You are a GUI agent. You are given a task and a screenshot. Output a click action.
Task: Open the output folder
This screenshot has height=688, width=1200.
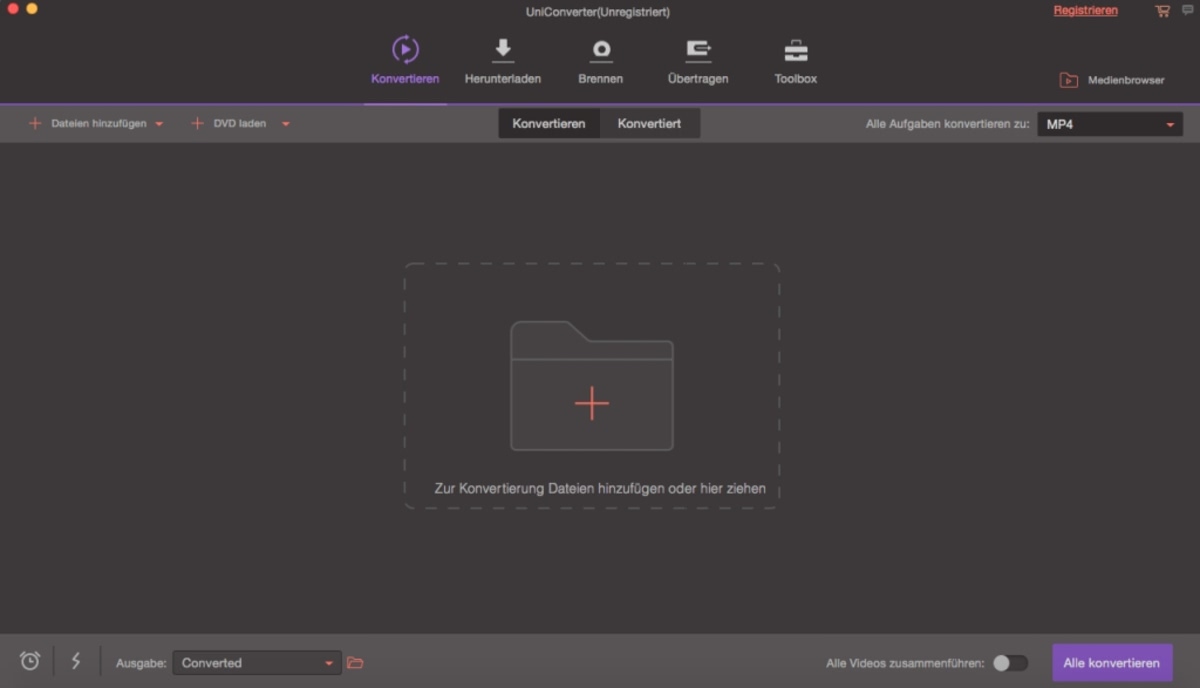click(355, 662)
